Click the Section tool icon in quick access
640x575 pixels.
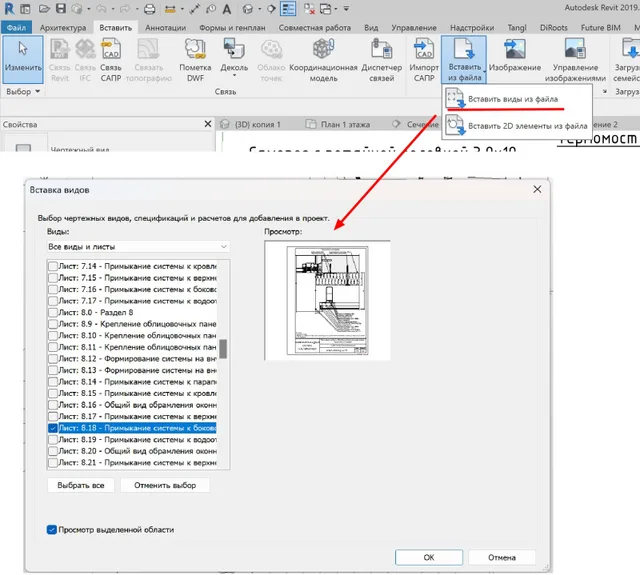coord(271,9)
